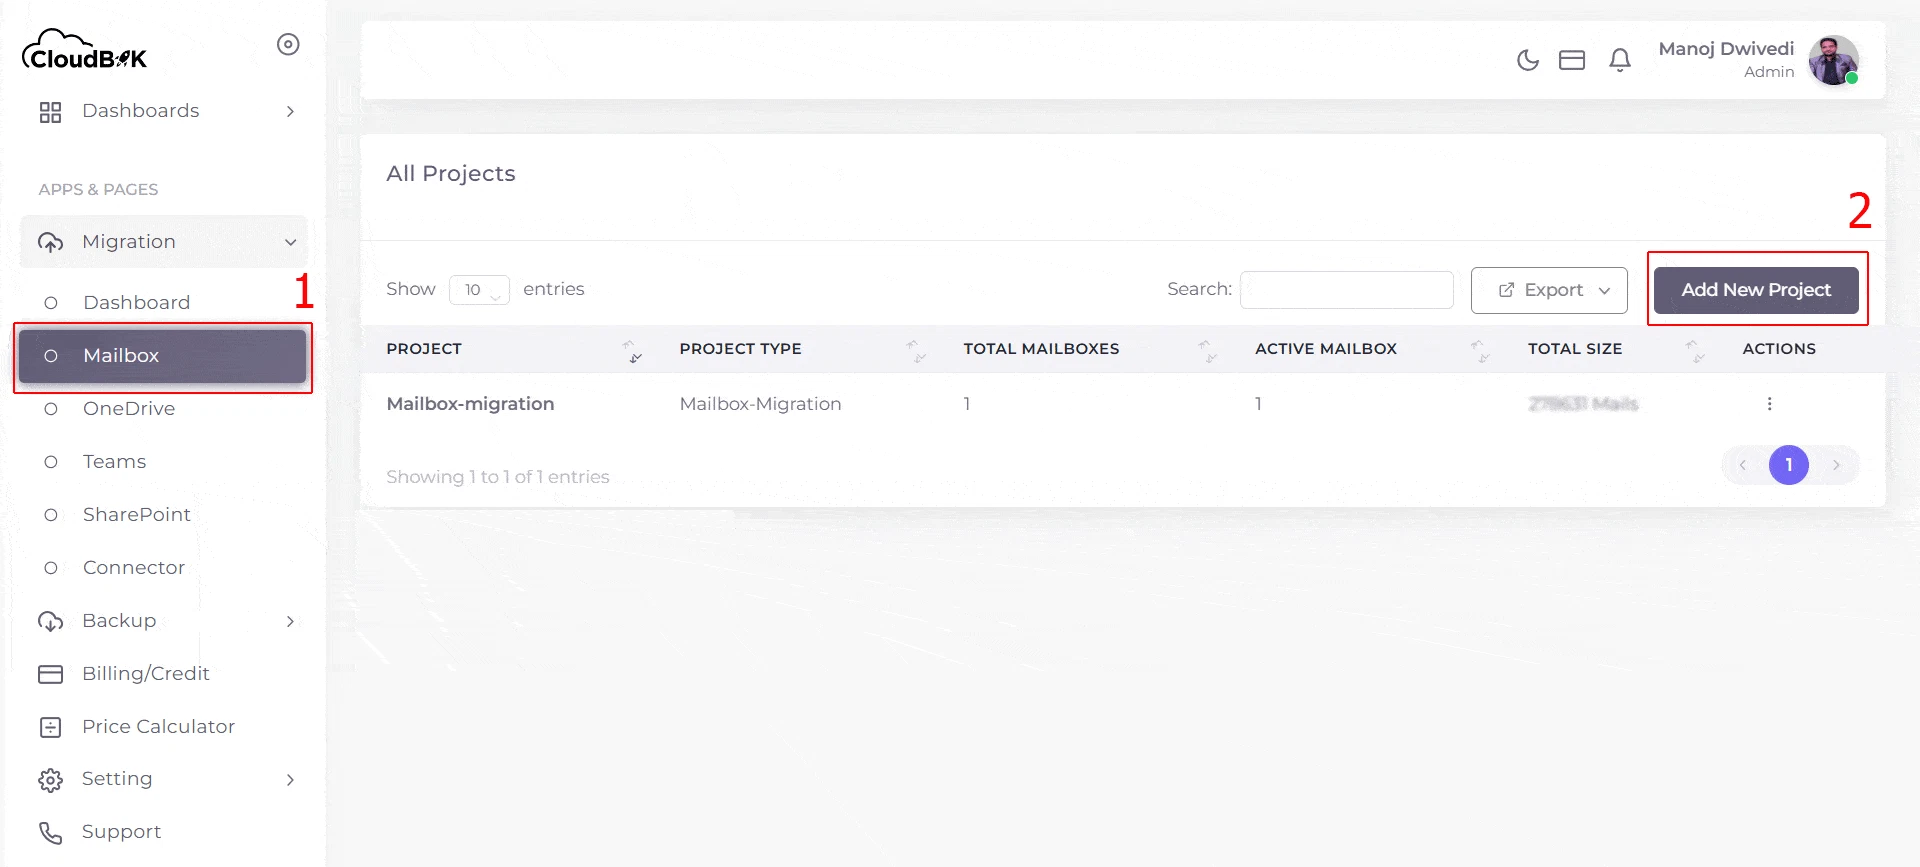
Task: Focus the Search input field
Action: tap(1346, 290)
